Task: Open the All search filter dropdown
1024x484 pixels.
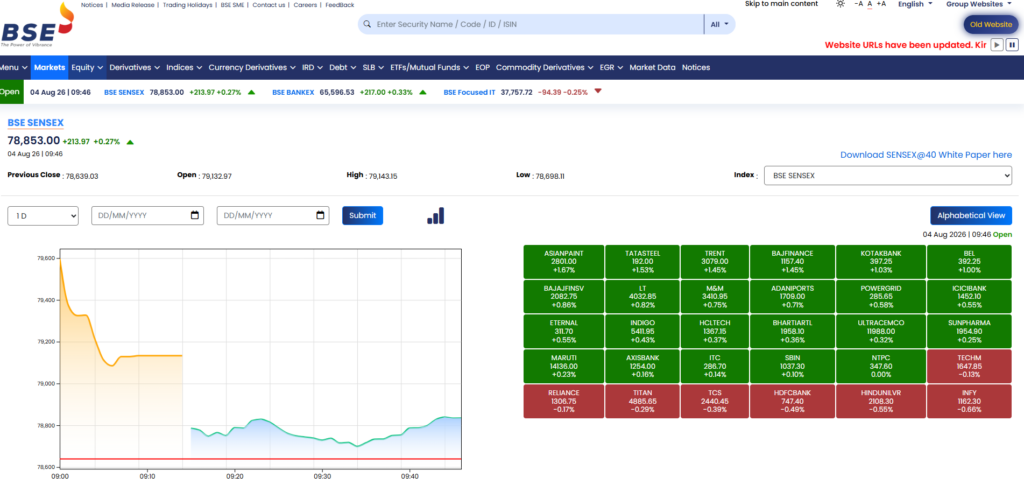Action: (719, 24)
